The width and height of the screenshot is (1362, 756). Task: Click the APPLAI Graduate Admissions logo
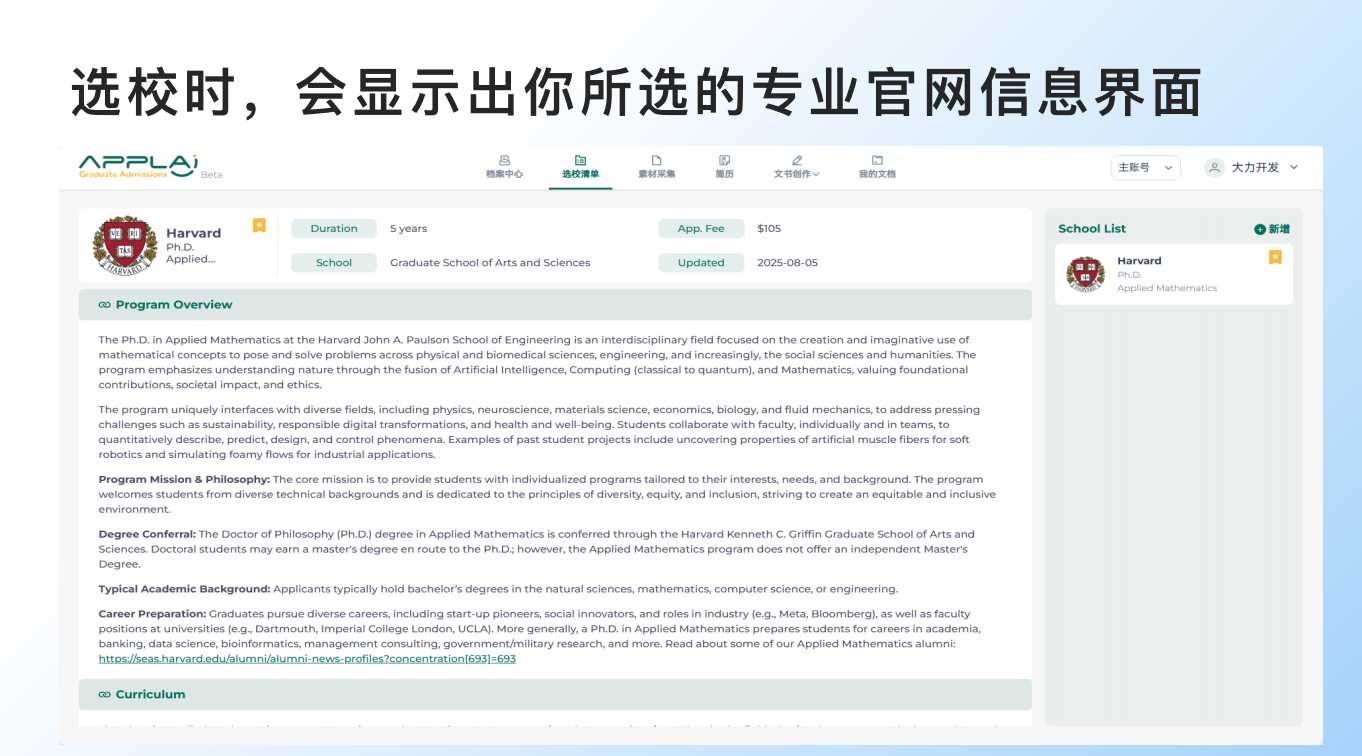pyautogui.click(x=139, y=166)
